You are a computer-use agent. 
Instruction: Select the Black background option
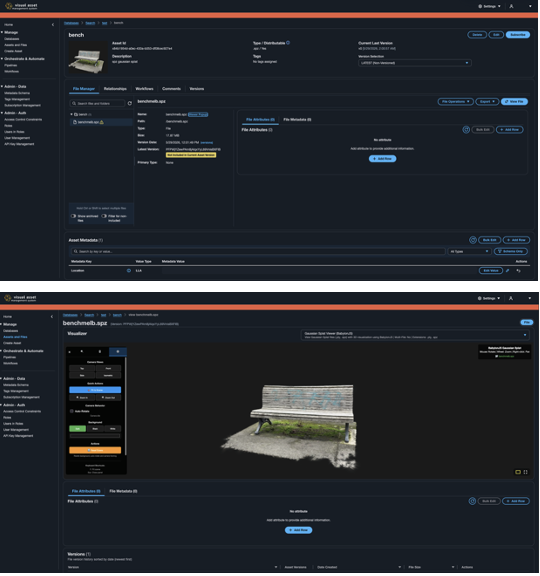[x=95, y=429]
